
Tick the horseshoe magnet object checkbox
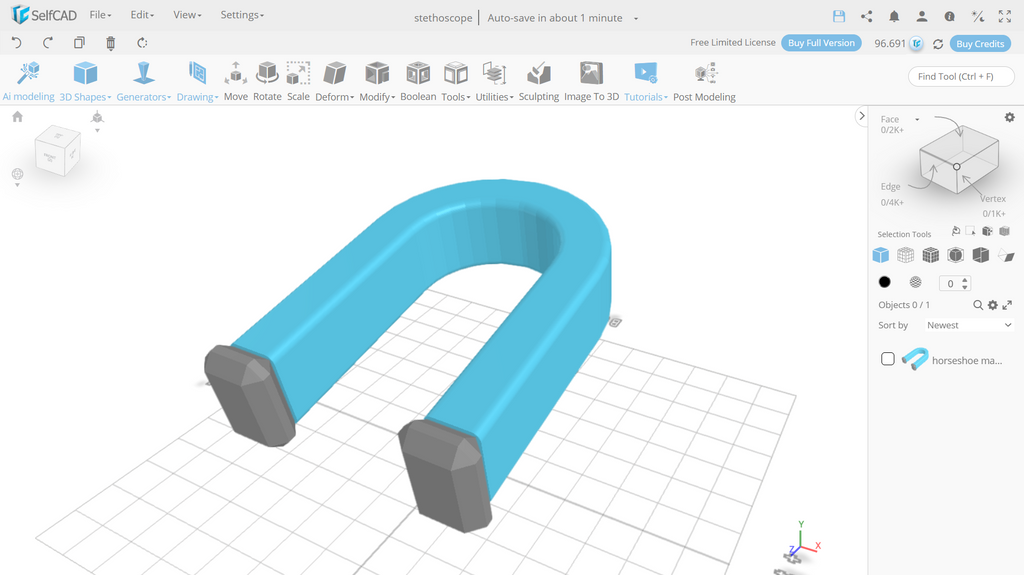(888, 359)
